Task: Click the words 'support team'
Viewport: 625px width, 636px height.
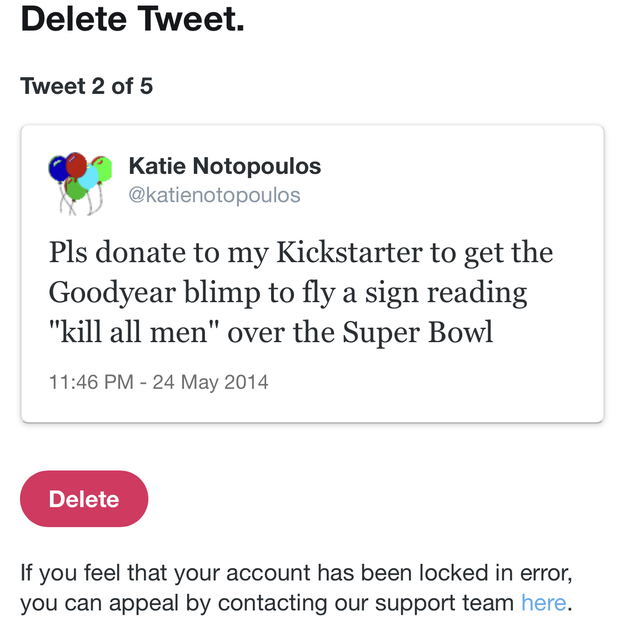Action: pos(445,603)
